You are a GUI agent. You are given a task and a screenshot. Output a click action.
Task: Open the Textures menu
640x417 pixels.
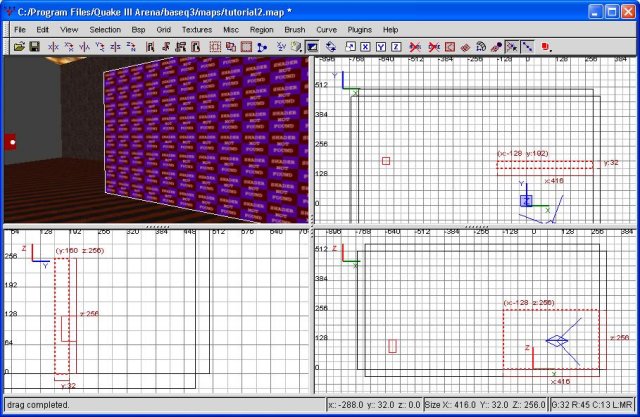pos(197,30)
